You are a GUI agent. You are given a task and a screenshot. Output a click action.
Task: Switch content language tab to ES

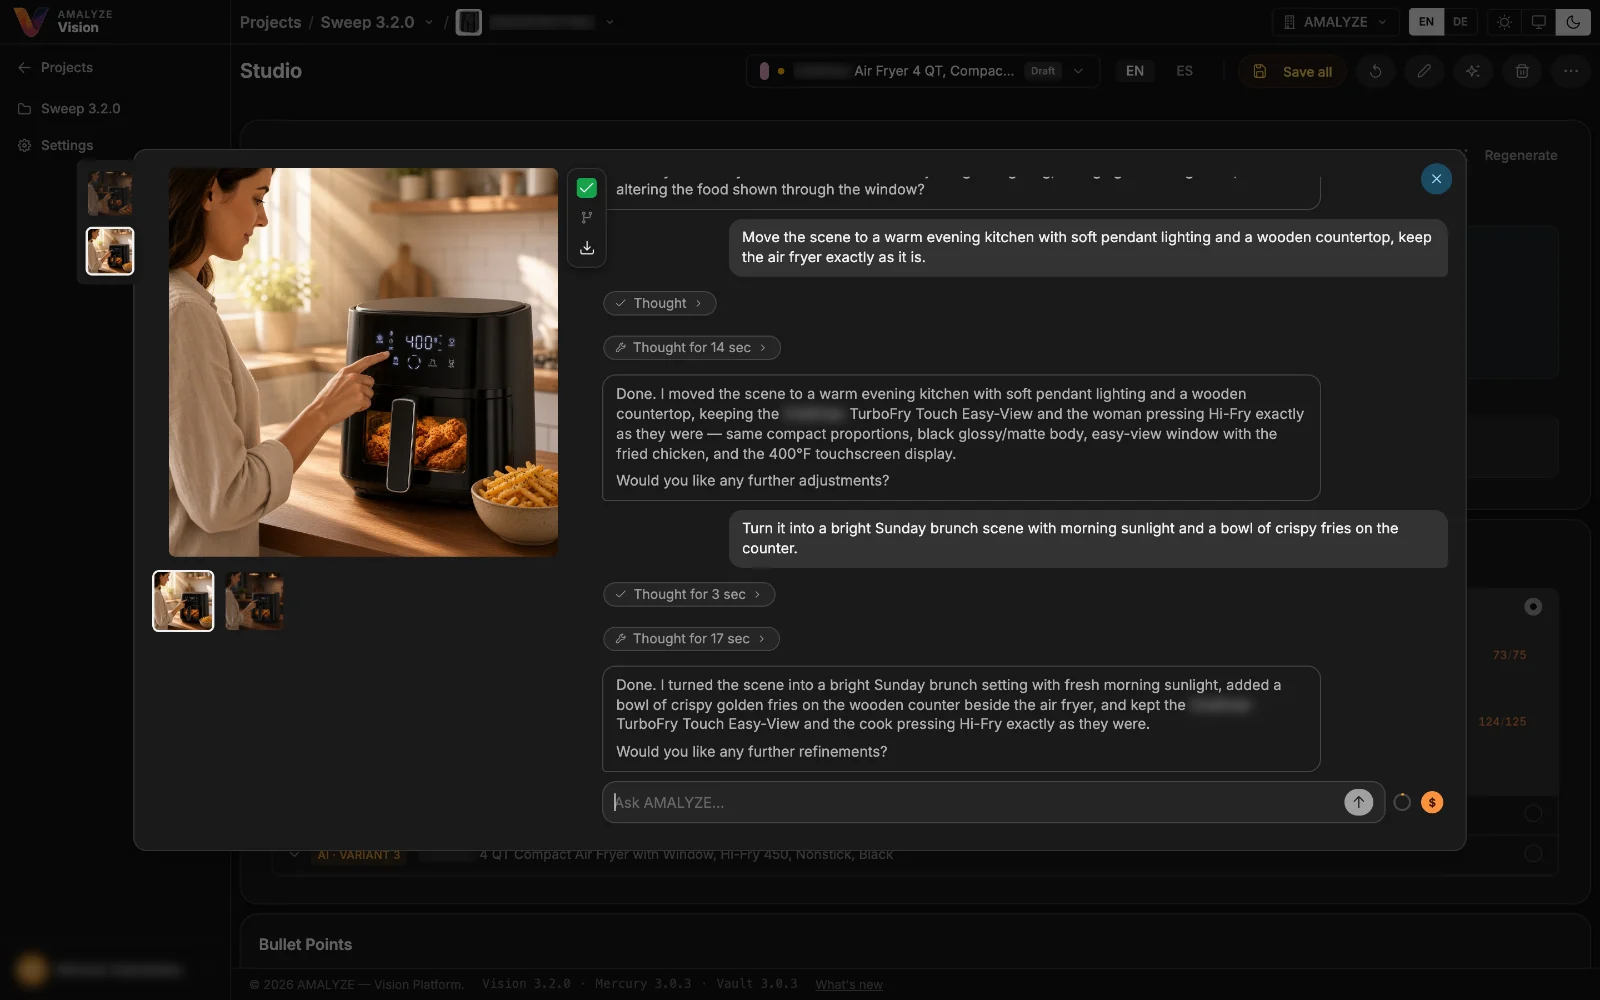(x=1184, y=71)
